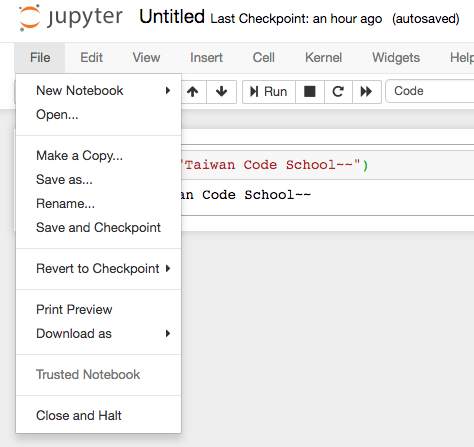Expand the Download as submenu
474x447 pixels.
(98, 334)
